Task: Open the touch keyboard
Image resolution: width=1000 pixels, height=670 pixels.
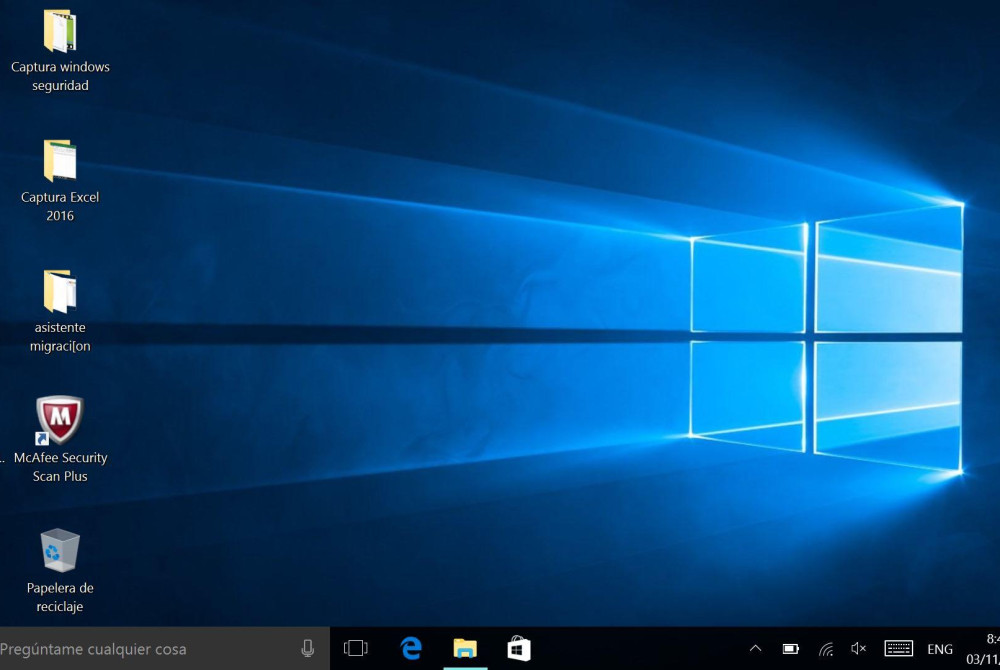Action: 899,648
